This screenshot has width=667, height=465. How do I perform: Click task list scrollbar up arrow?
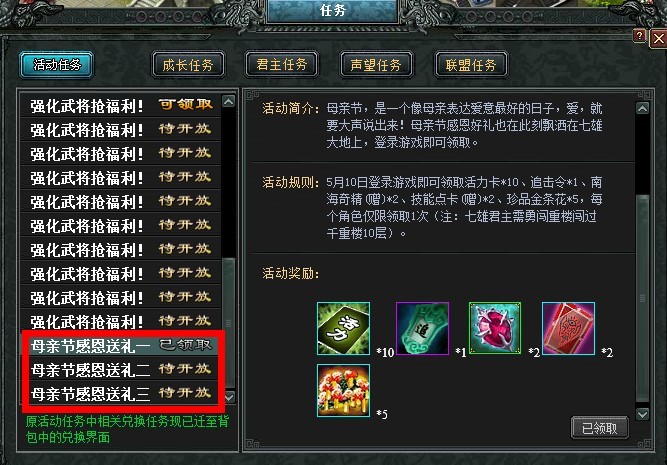click(x=228, y=101)
